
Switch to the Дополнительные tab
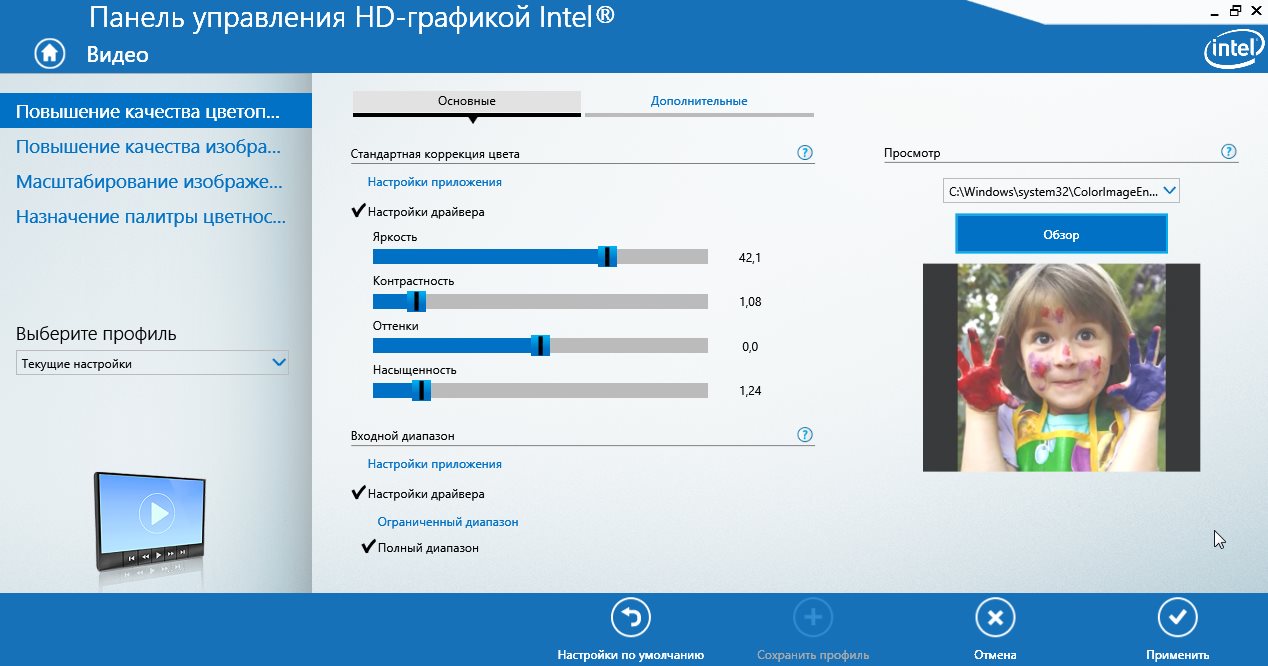tap(699, 103)
